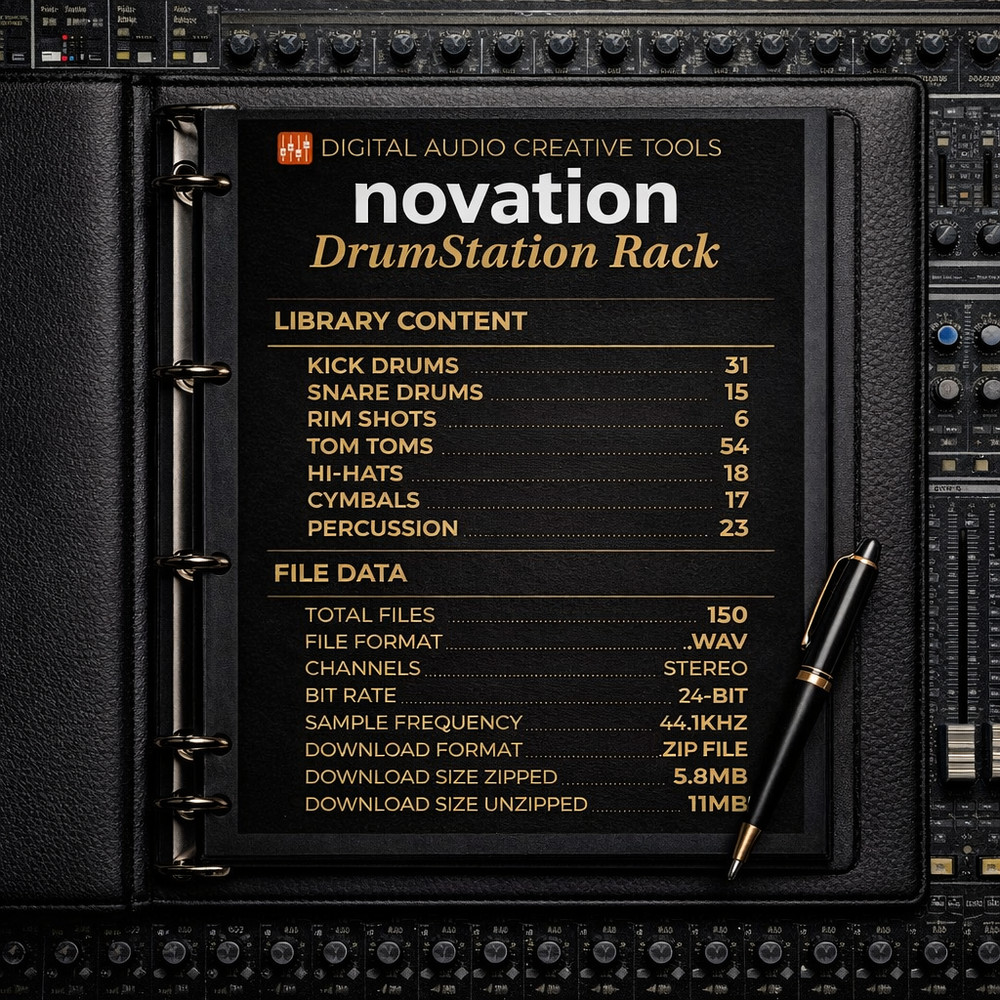
Task: Toggle the red LED button on the top-left channel strip
Action: (x=64, y=37)
